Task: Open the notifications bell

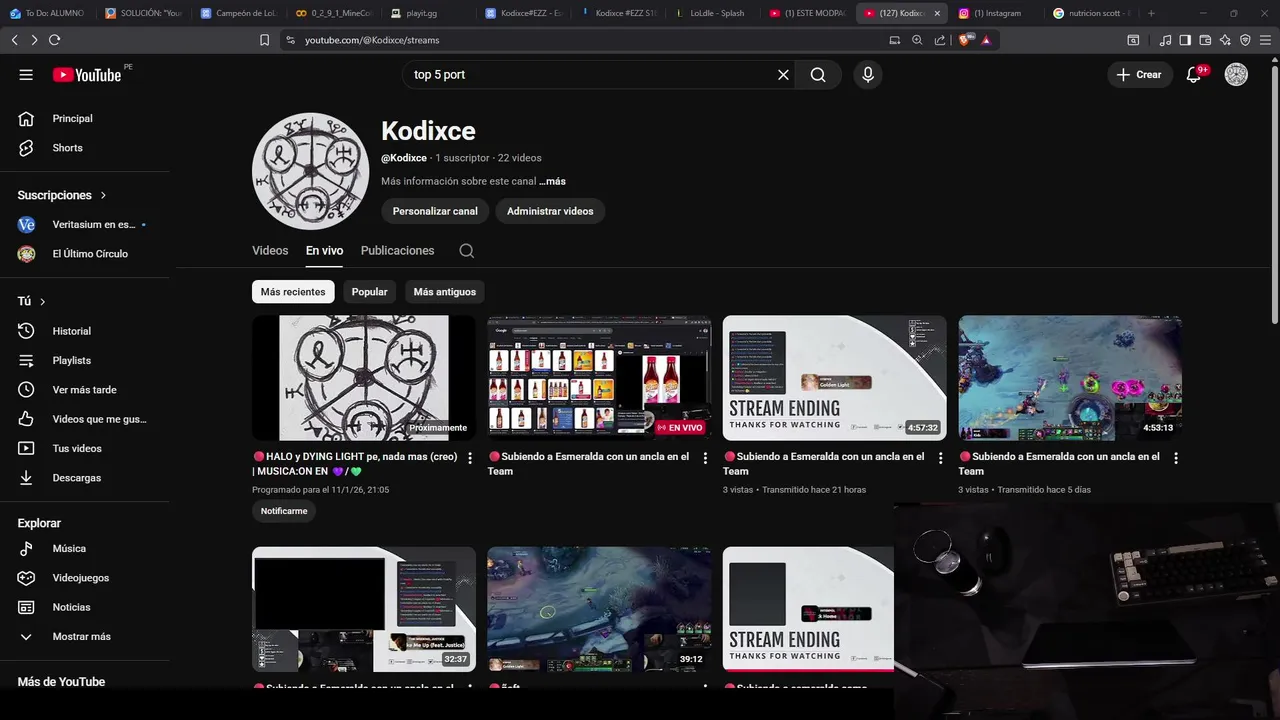Action: pos(1193,75)
